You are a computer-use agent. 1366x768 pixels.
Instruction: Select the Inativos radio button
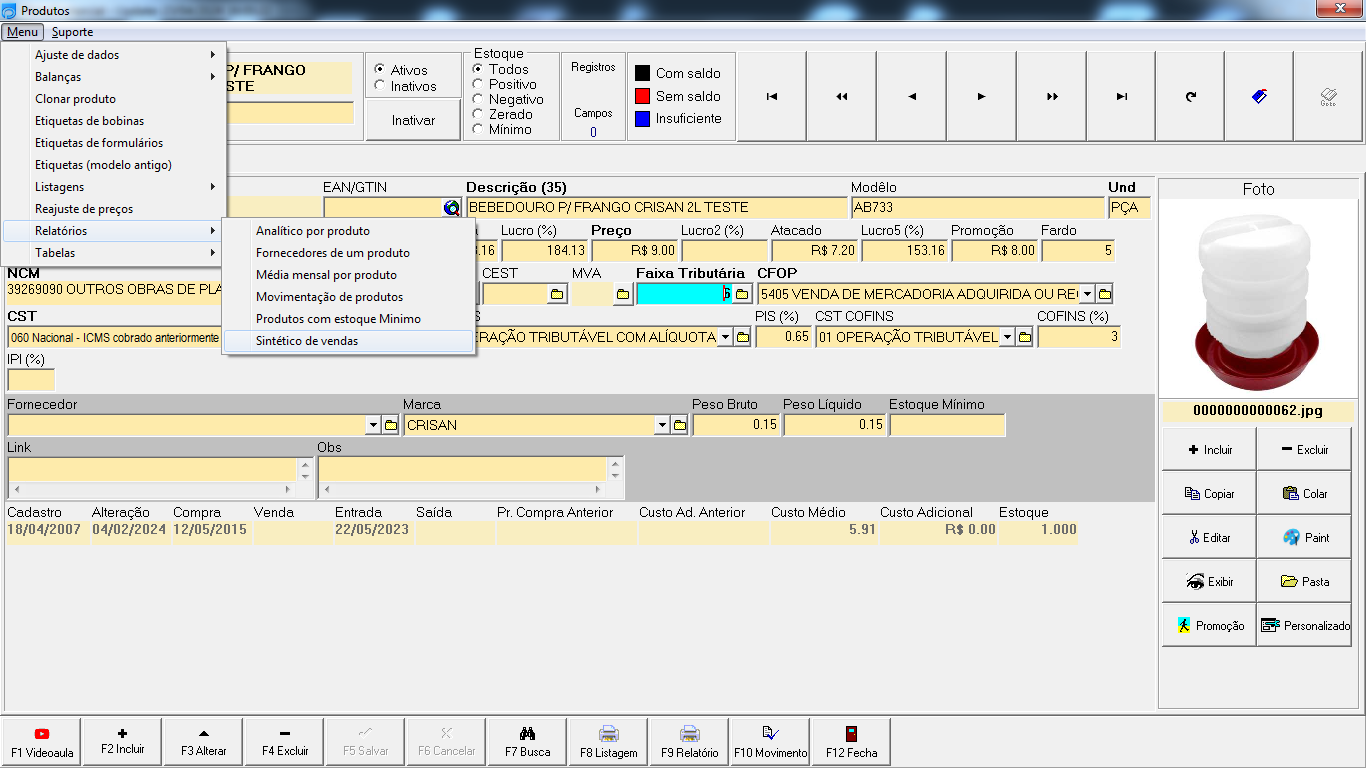click(x=379, y=86)
